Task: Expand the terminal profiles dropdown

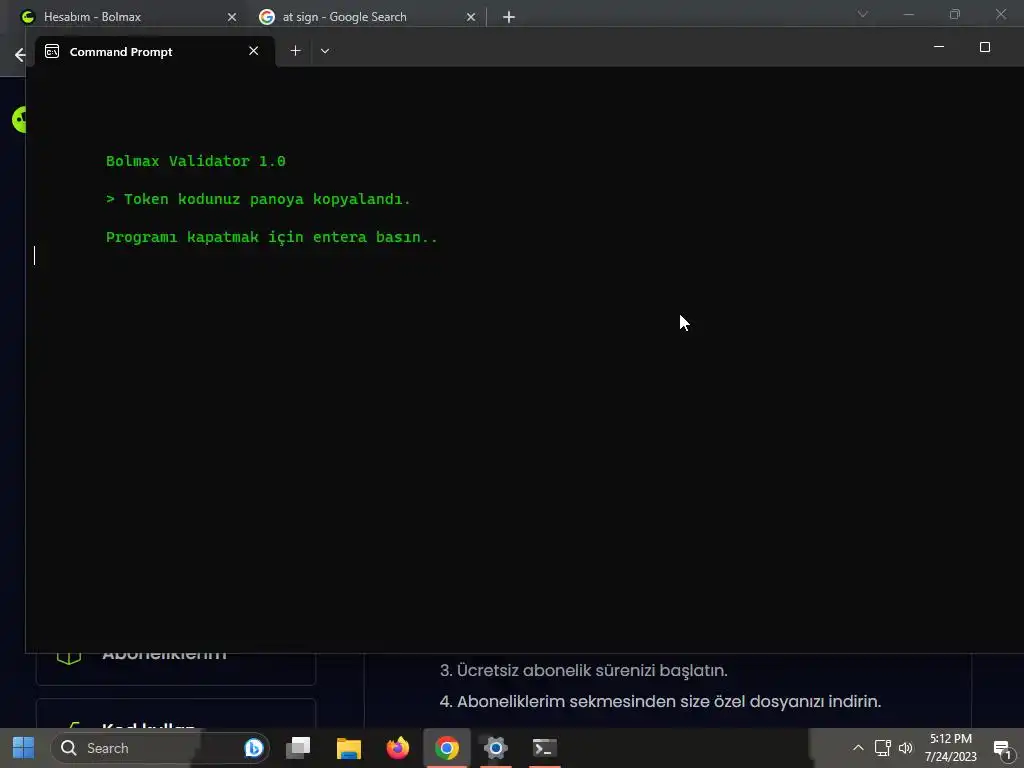Action: click(x=325, y=51)
